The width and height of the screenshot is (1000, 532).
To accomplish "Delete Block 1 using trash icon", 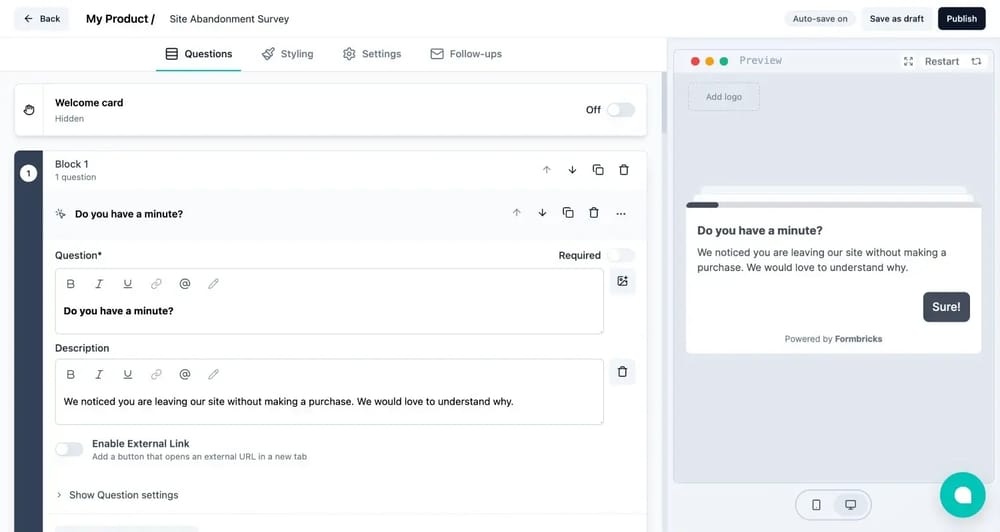I will pyautogui.click(x=624, y=170).
